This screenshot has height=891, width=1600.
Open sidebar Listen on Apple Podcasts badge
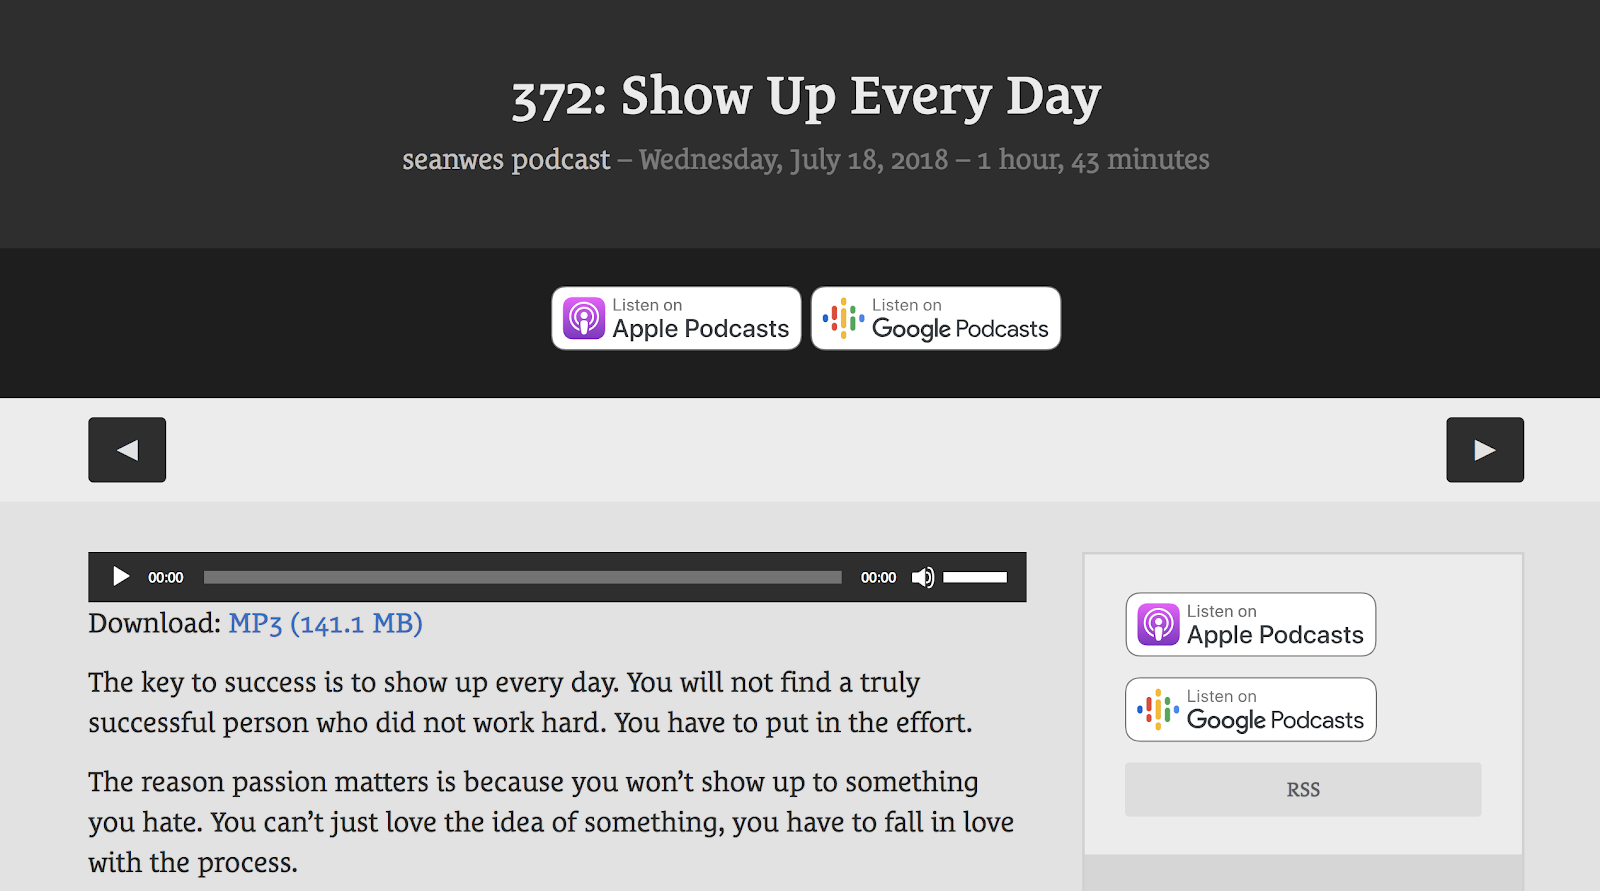1250,625
